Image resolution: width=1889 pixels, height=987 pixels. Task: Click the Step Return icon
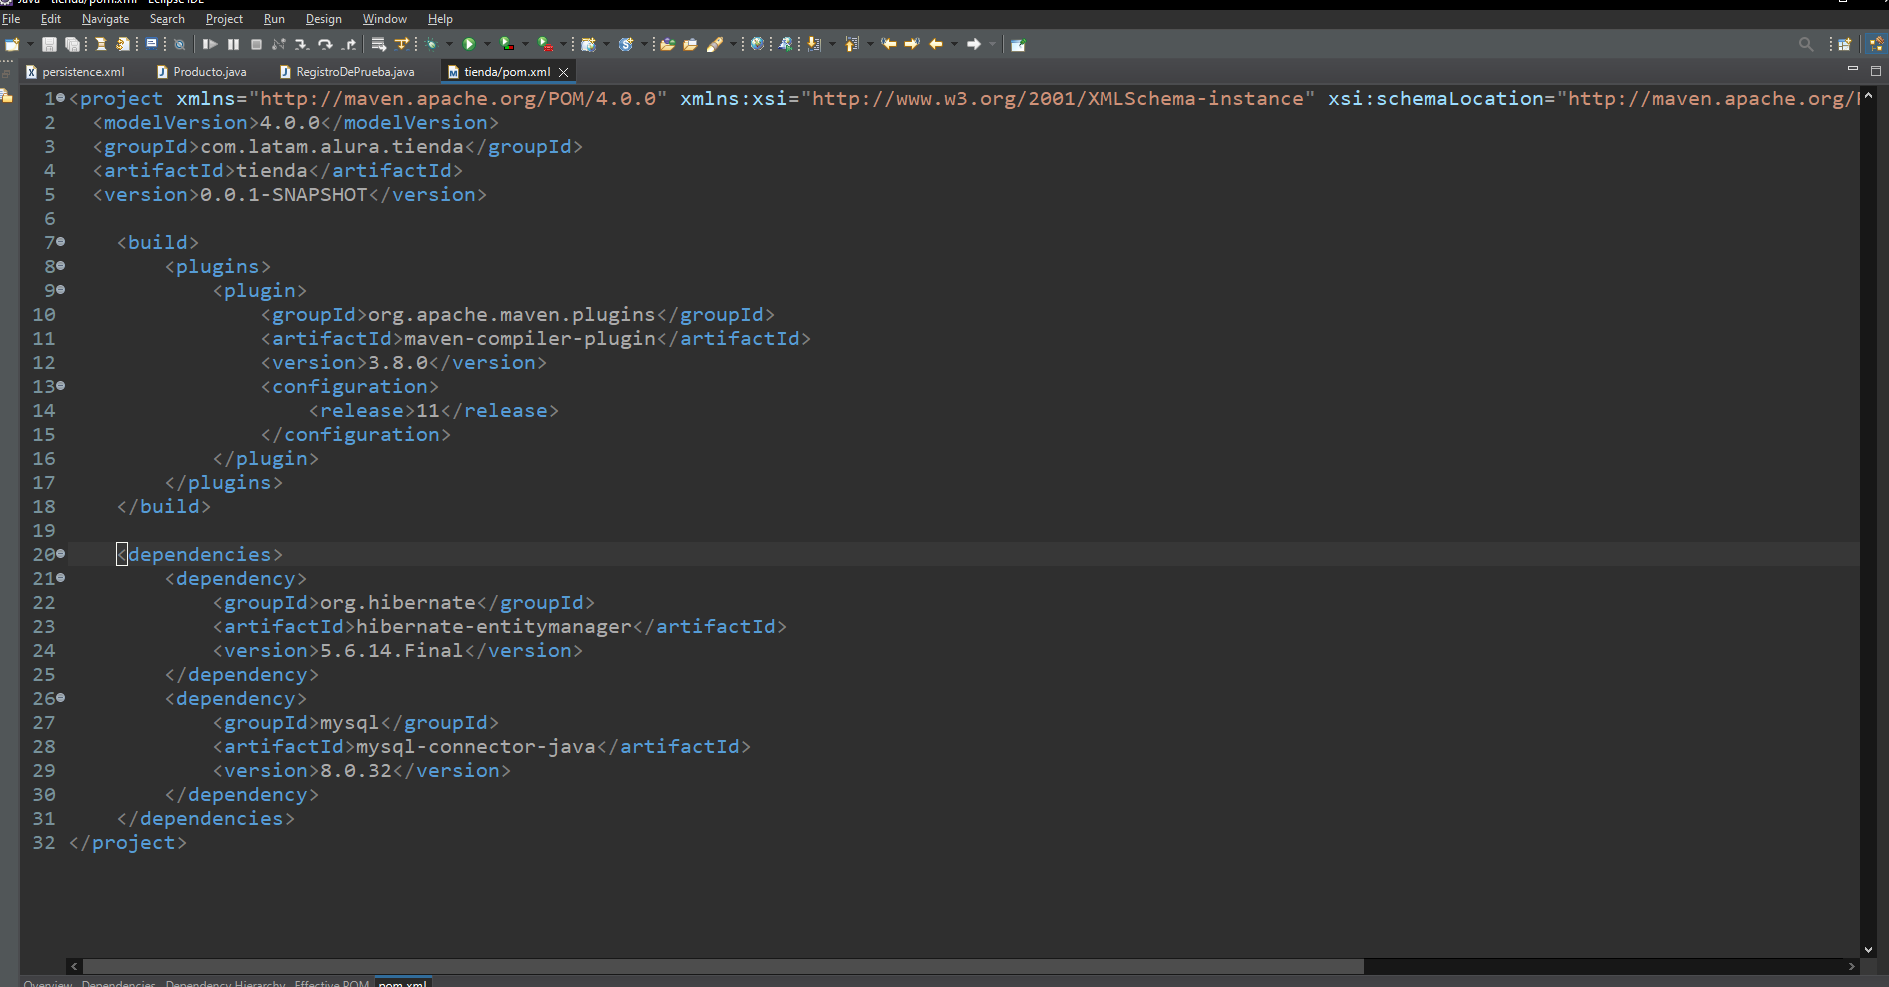pyautogui.click(x=348, y=44)
